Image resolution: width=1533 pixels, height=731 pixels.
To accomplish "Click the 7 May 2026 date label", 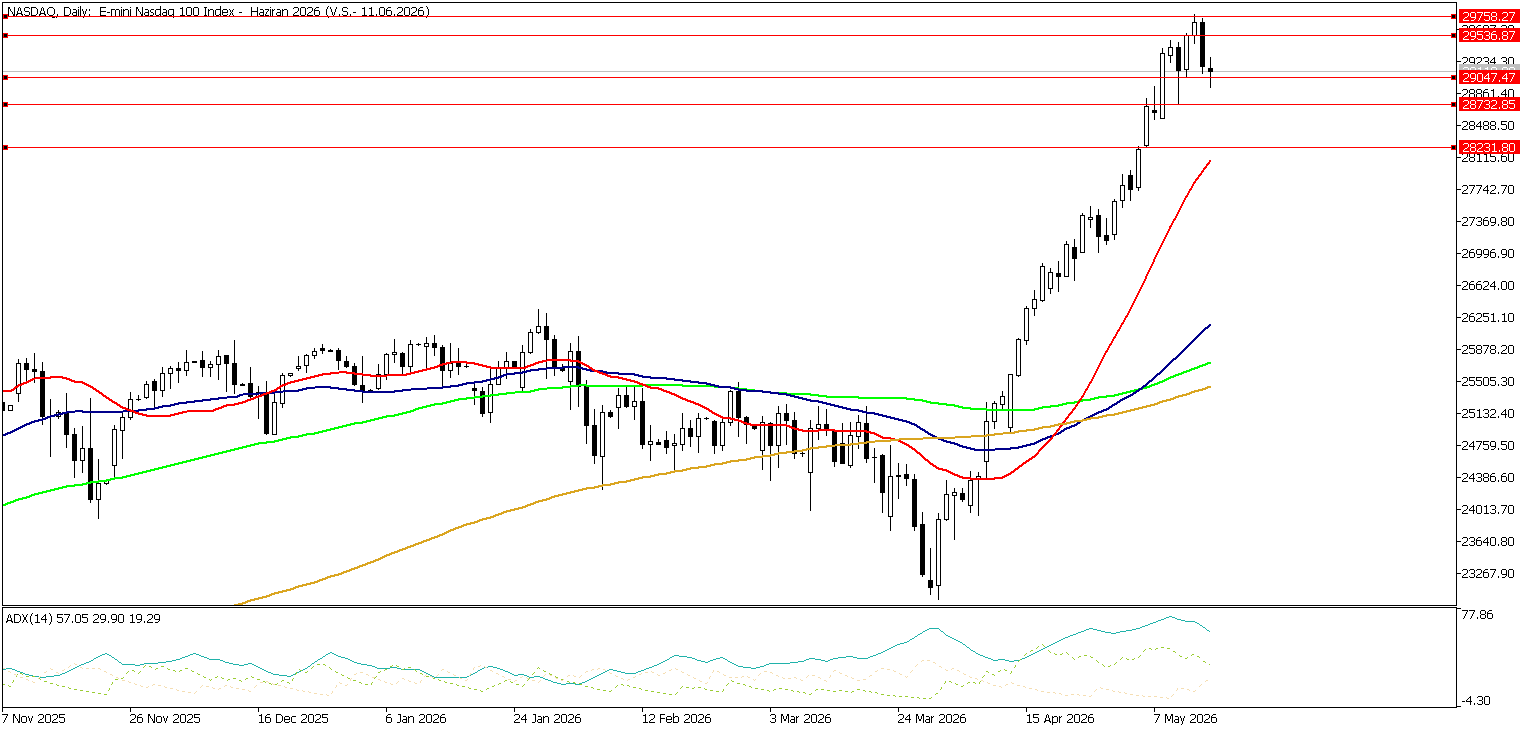I will point(1184,719).
